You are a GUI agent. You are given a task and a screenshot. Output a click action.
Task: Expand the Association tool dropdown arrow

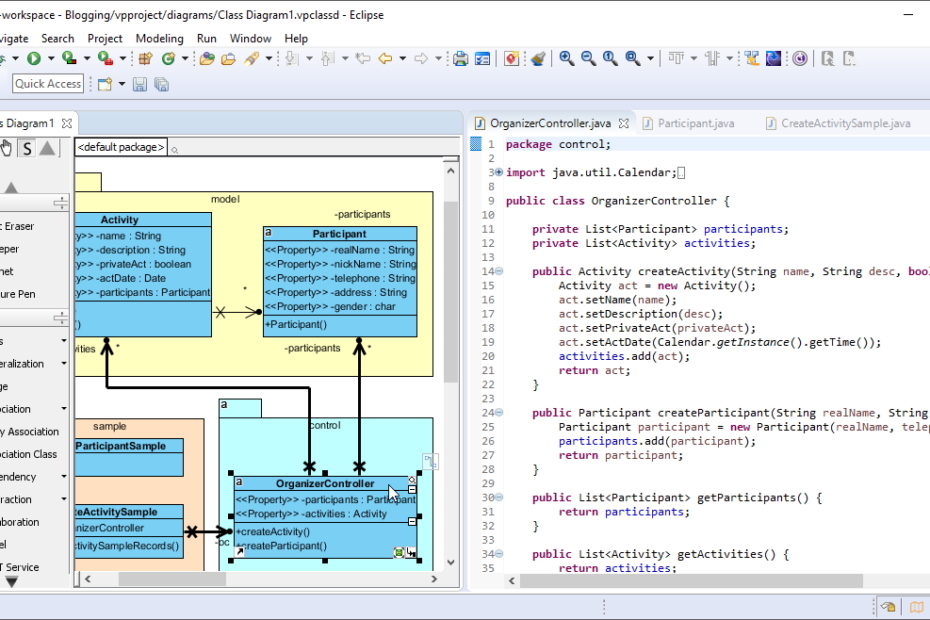pyautogui.click(x=62, y=408)
